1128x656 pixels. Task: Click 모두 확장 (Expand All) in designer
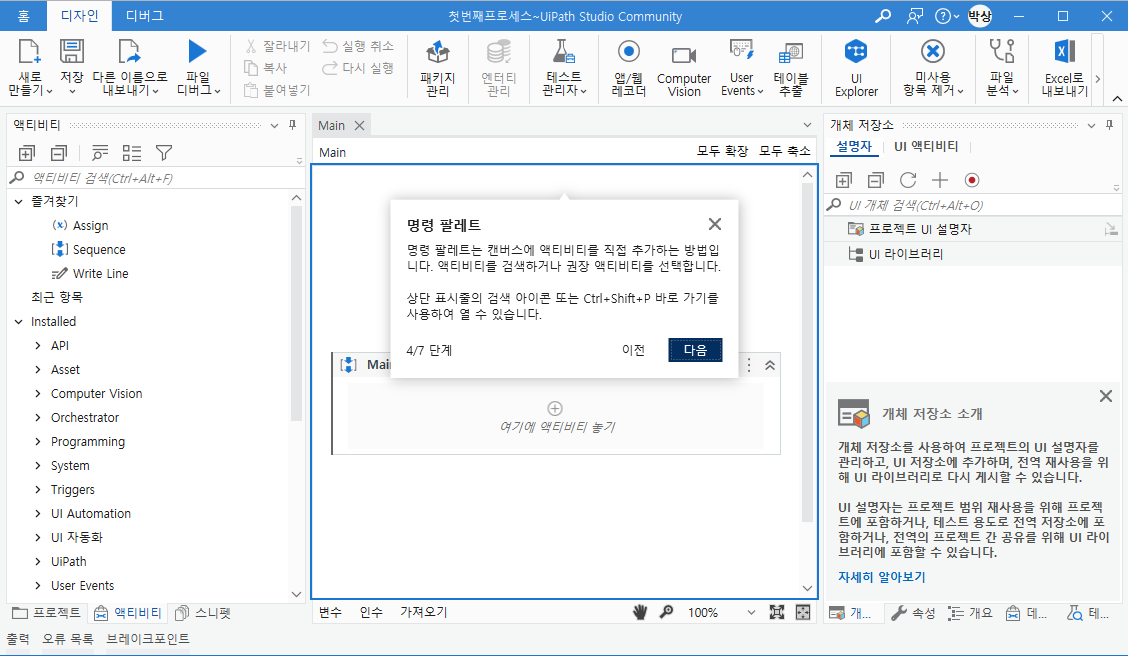[722, 151]
